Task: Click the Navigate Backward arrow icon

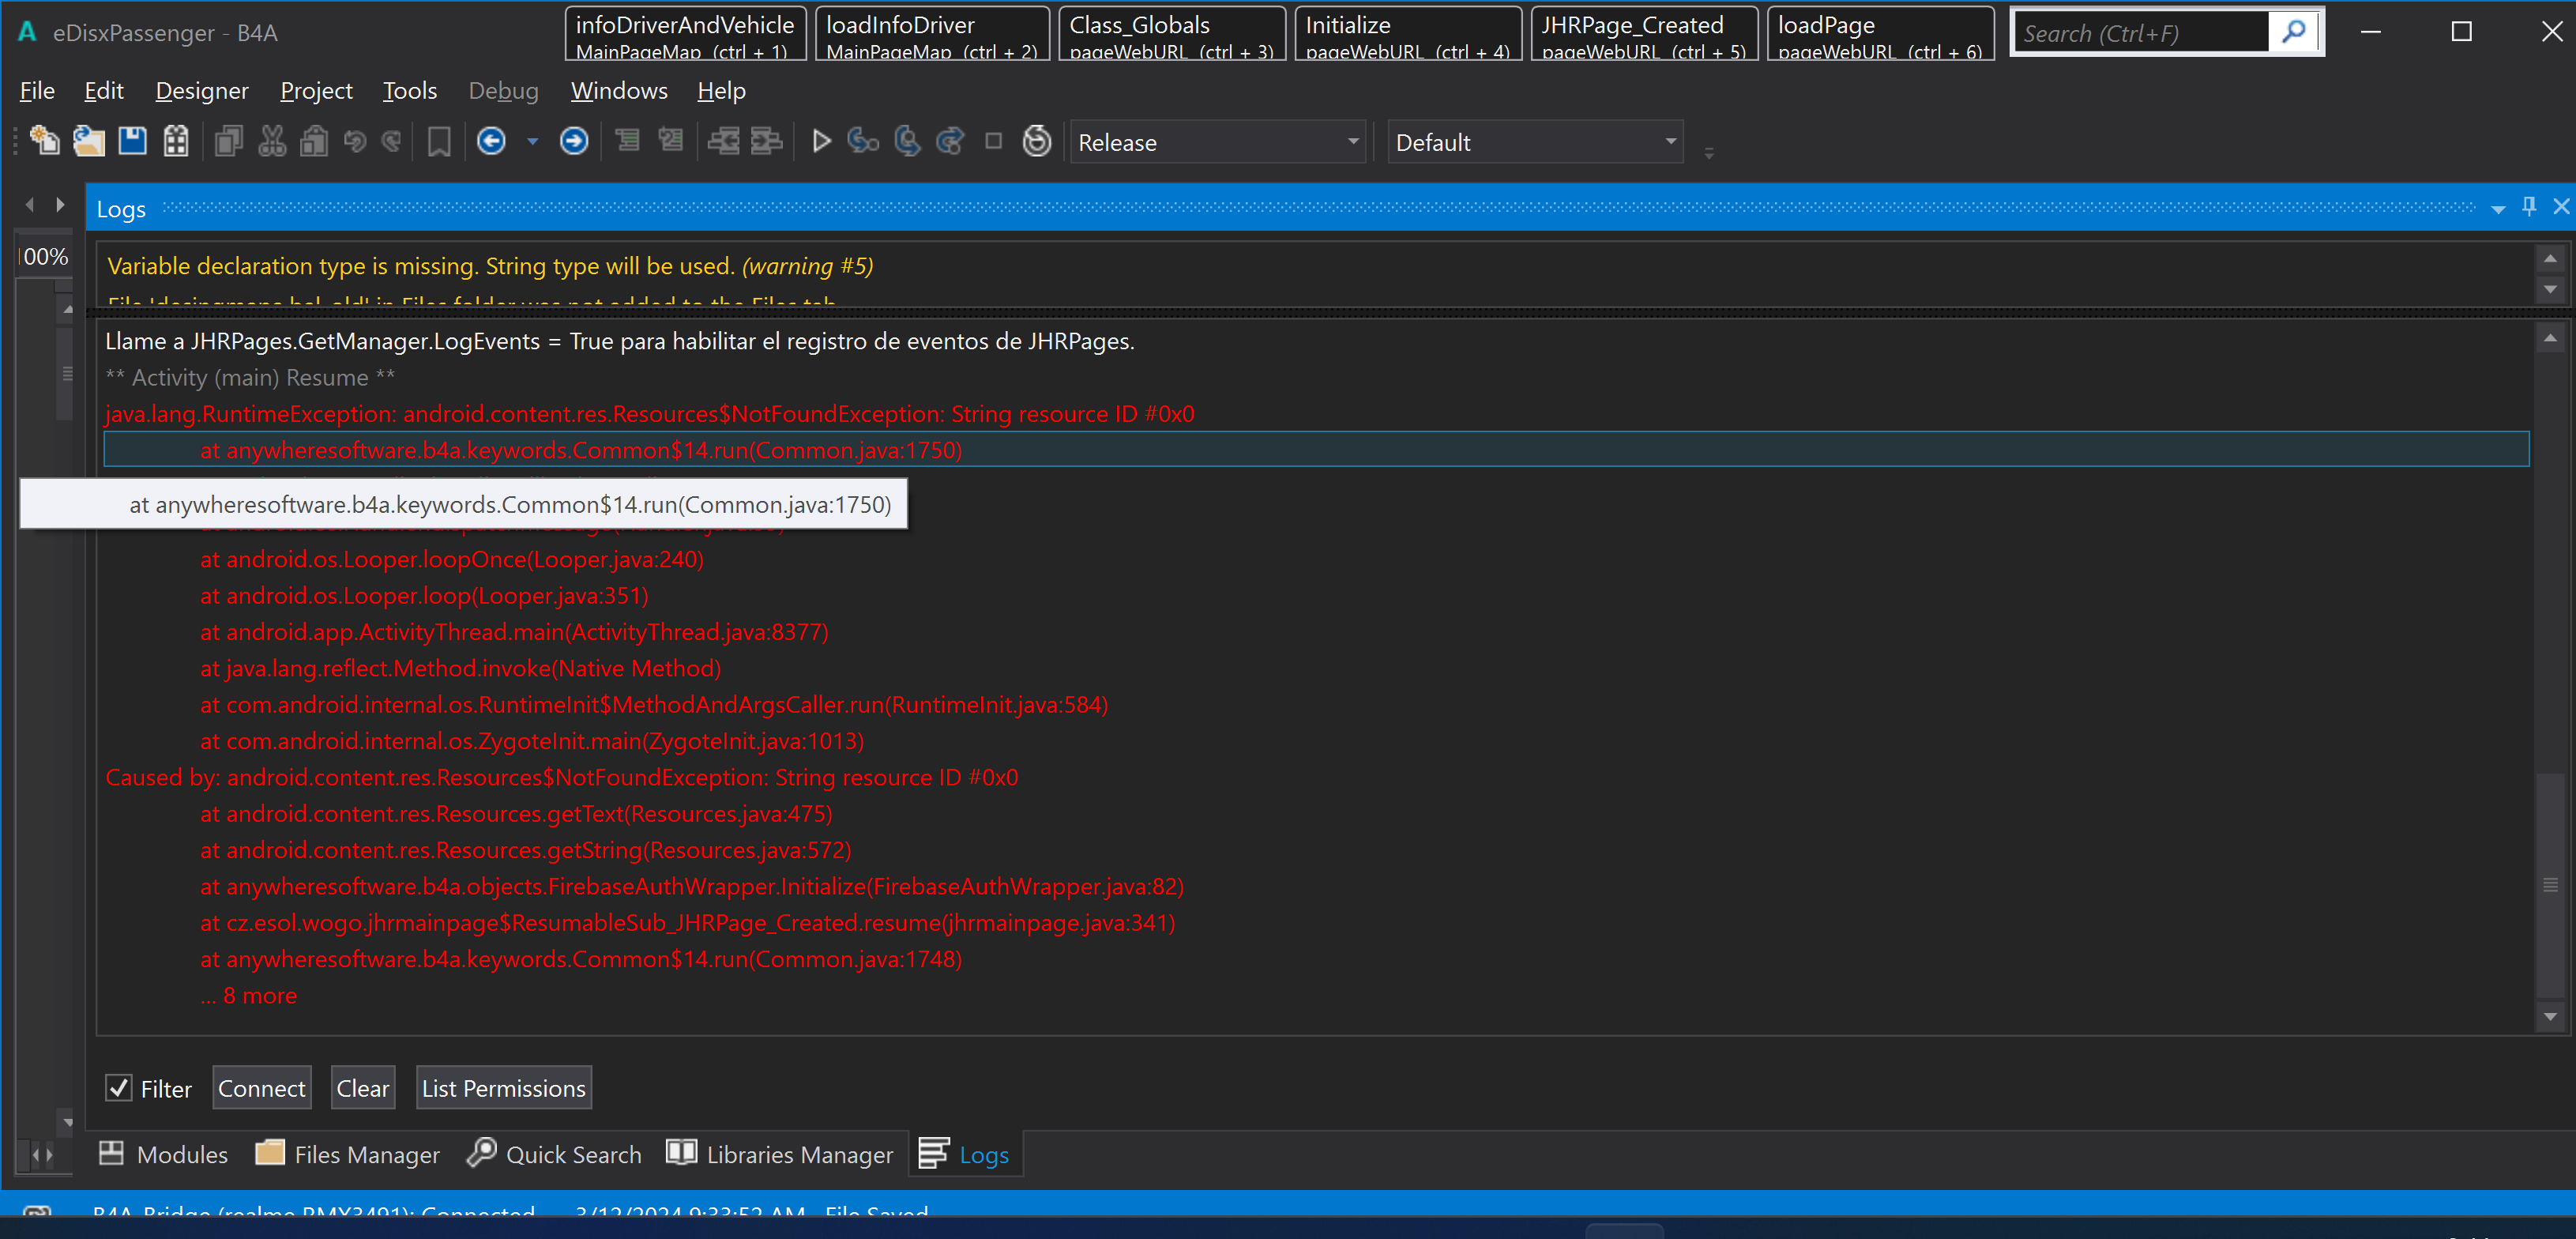Action: (x=491, y=141)
